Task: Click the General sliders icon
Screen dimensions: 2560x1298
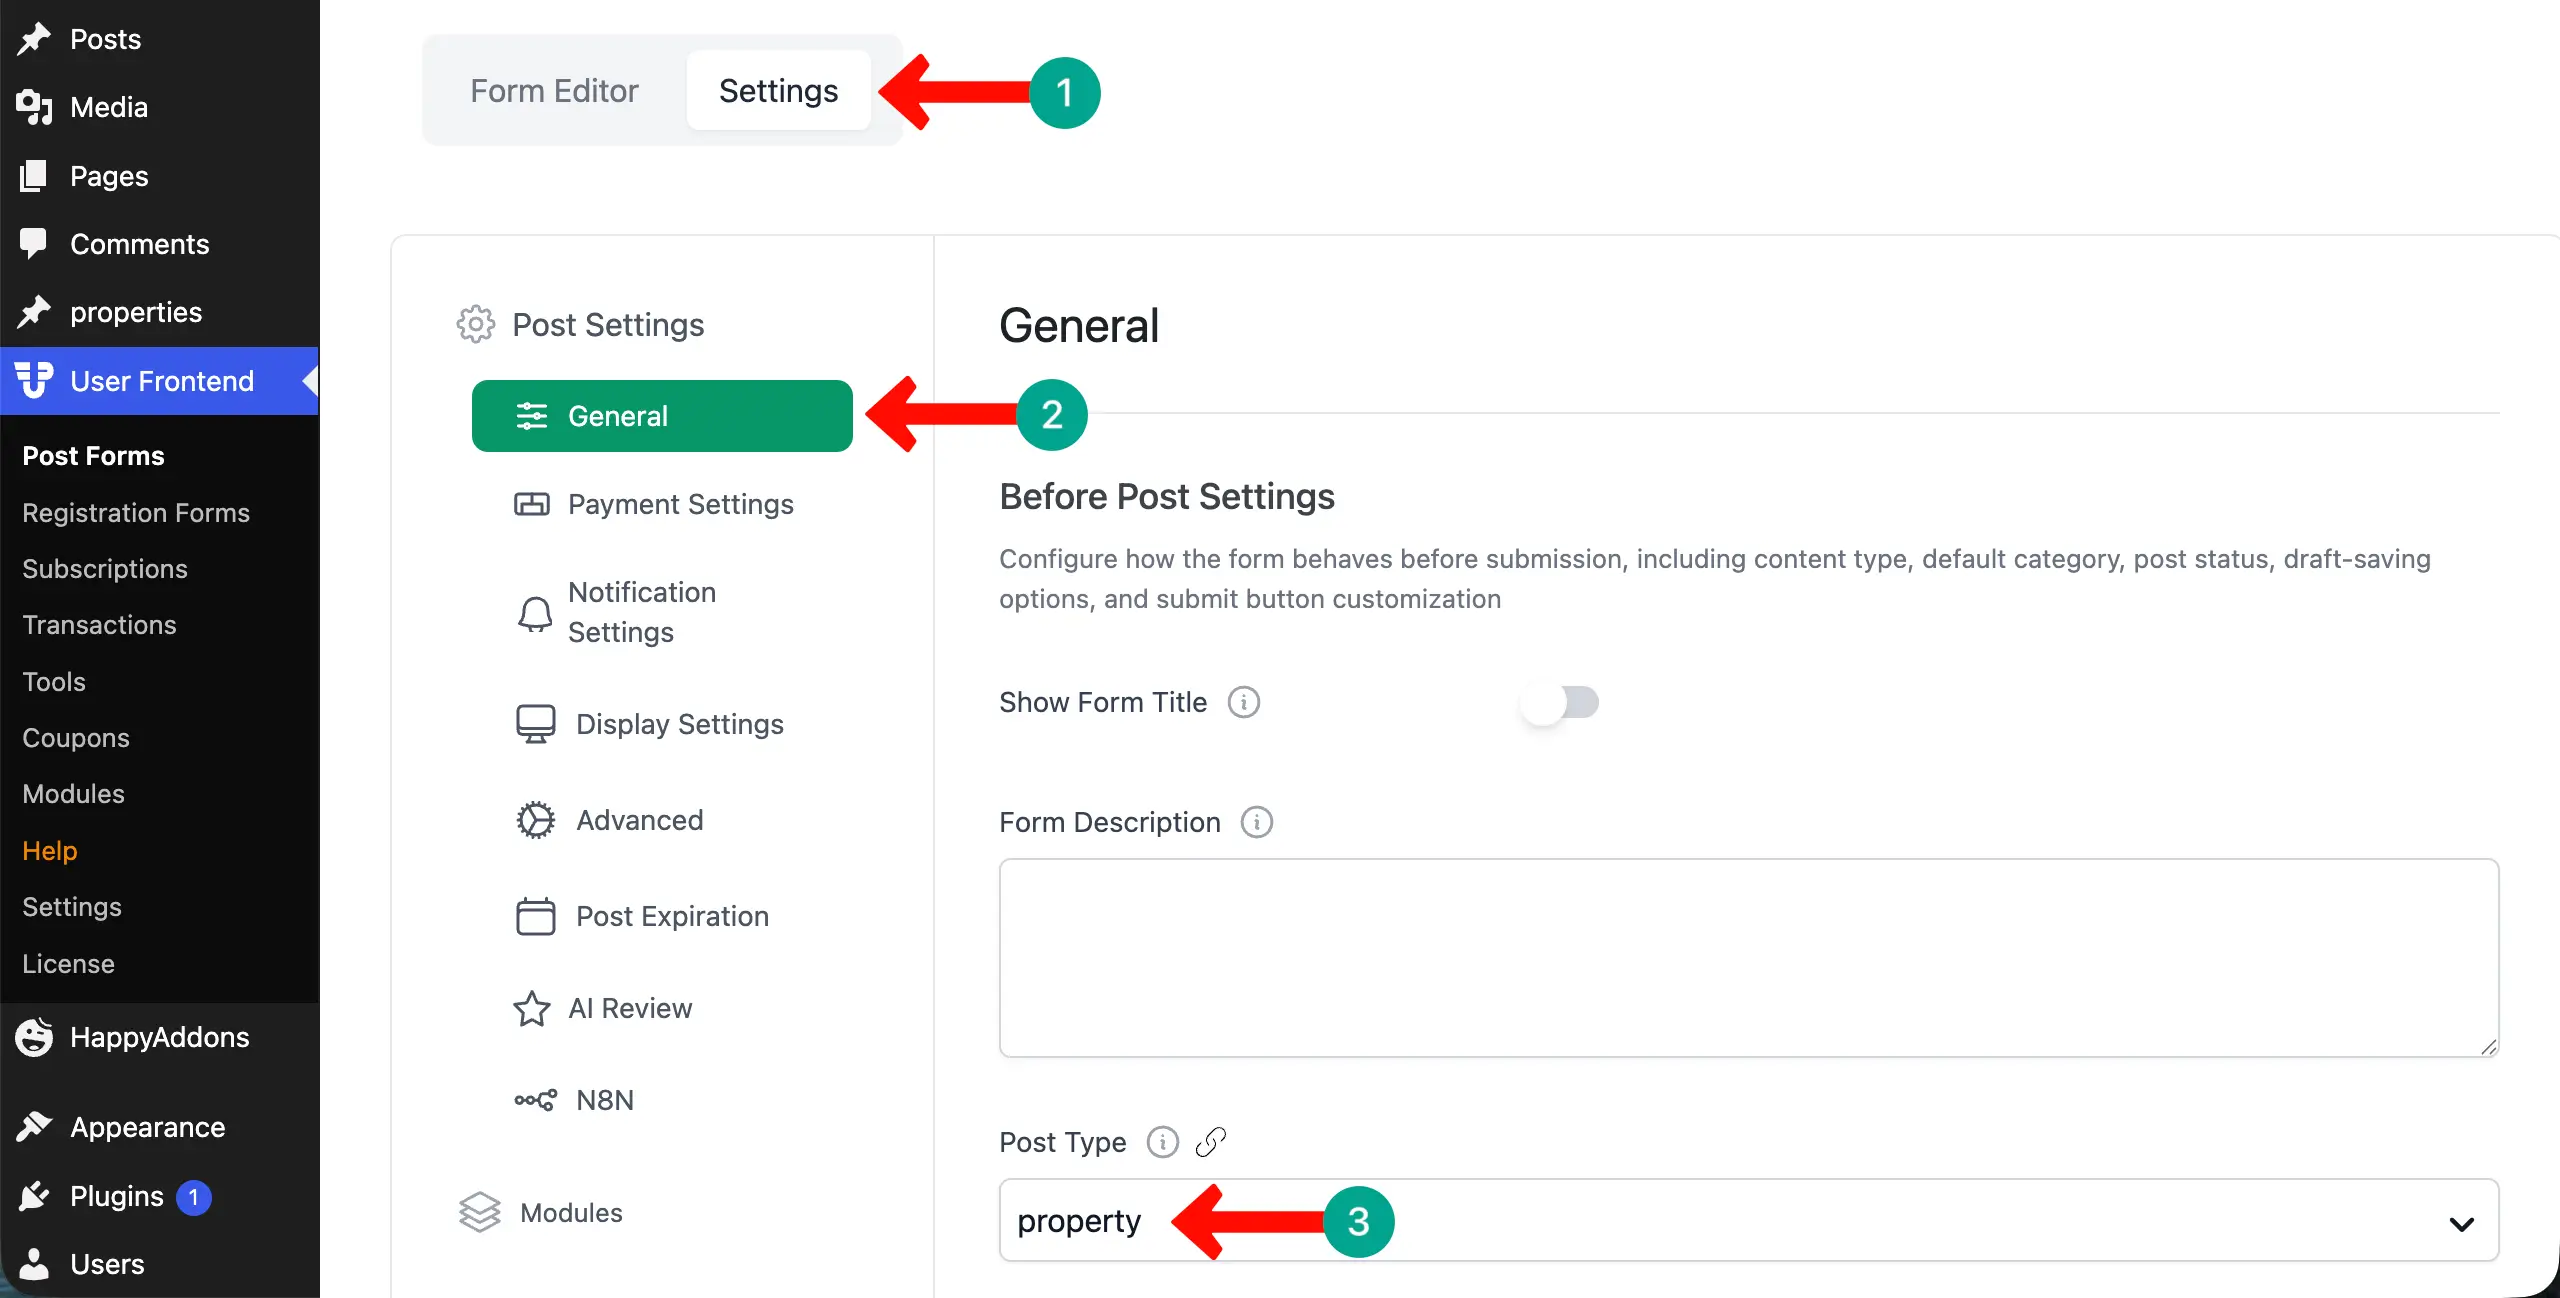Action: point(532,416)
